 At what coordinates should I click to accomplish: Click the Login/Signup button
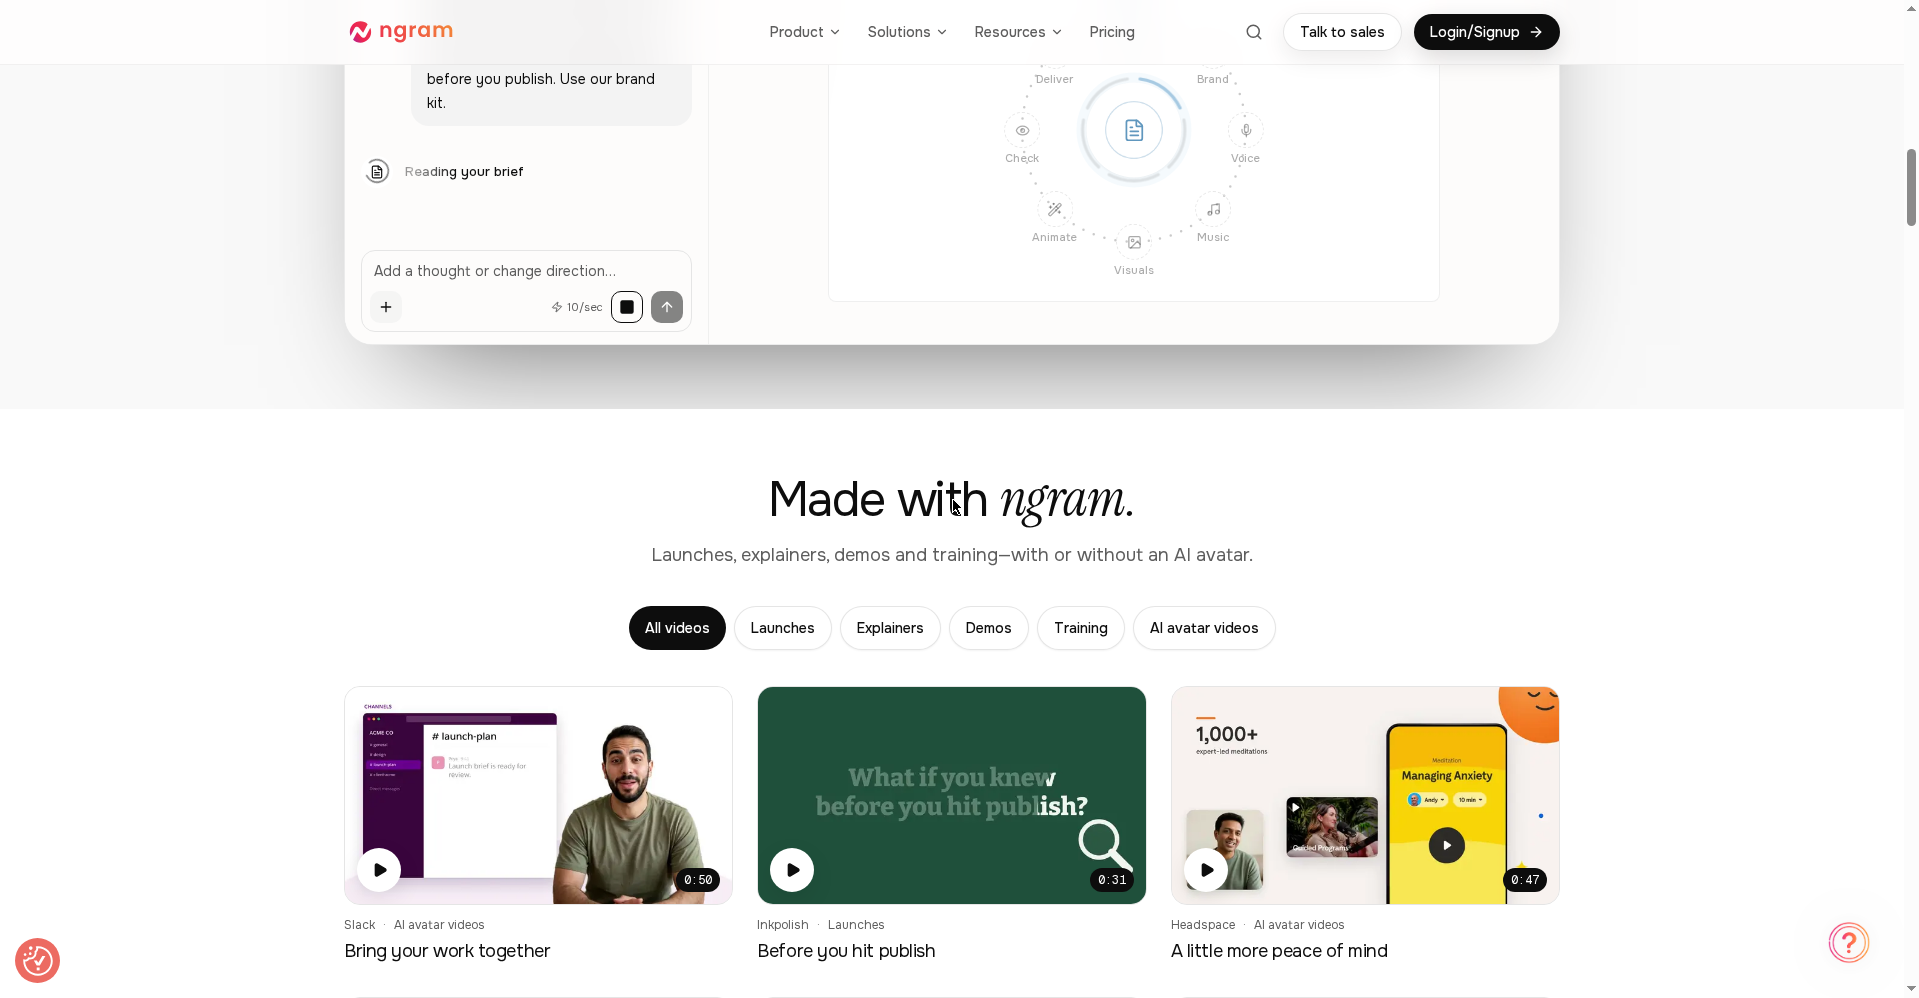pos(1486,32)
